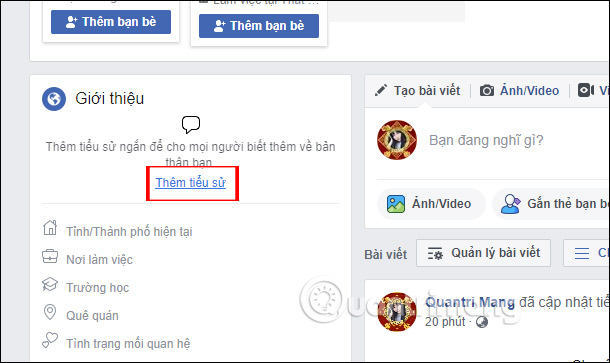Open the Quantri Mang profile name link
Screen dimensions: 610x363
[x=470, y=302]
